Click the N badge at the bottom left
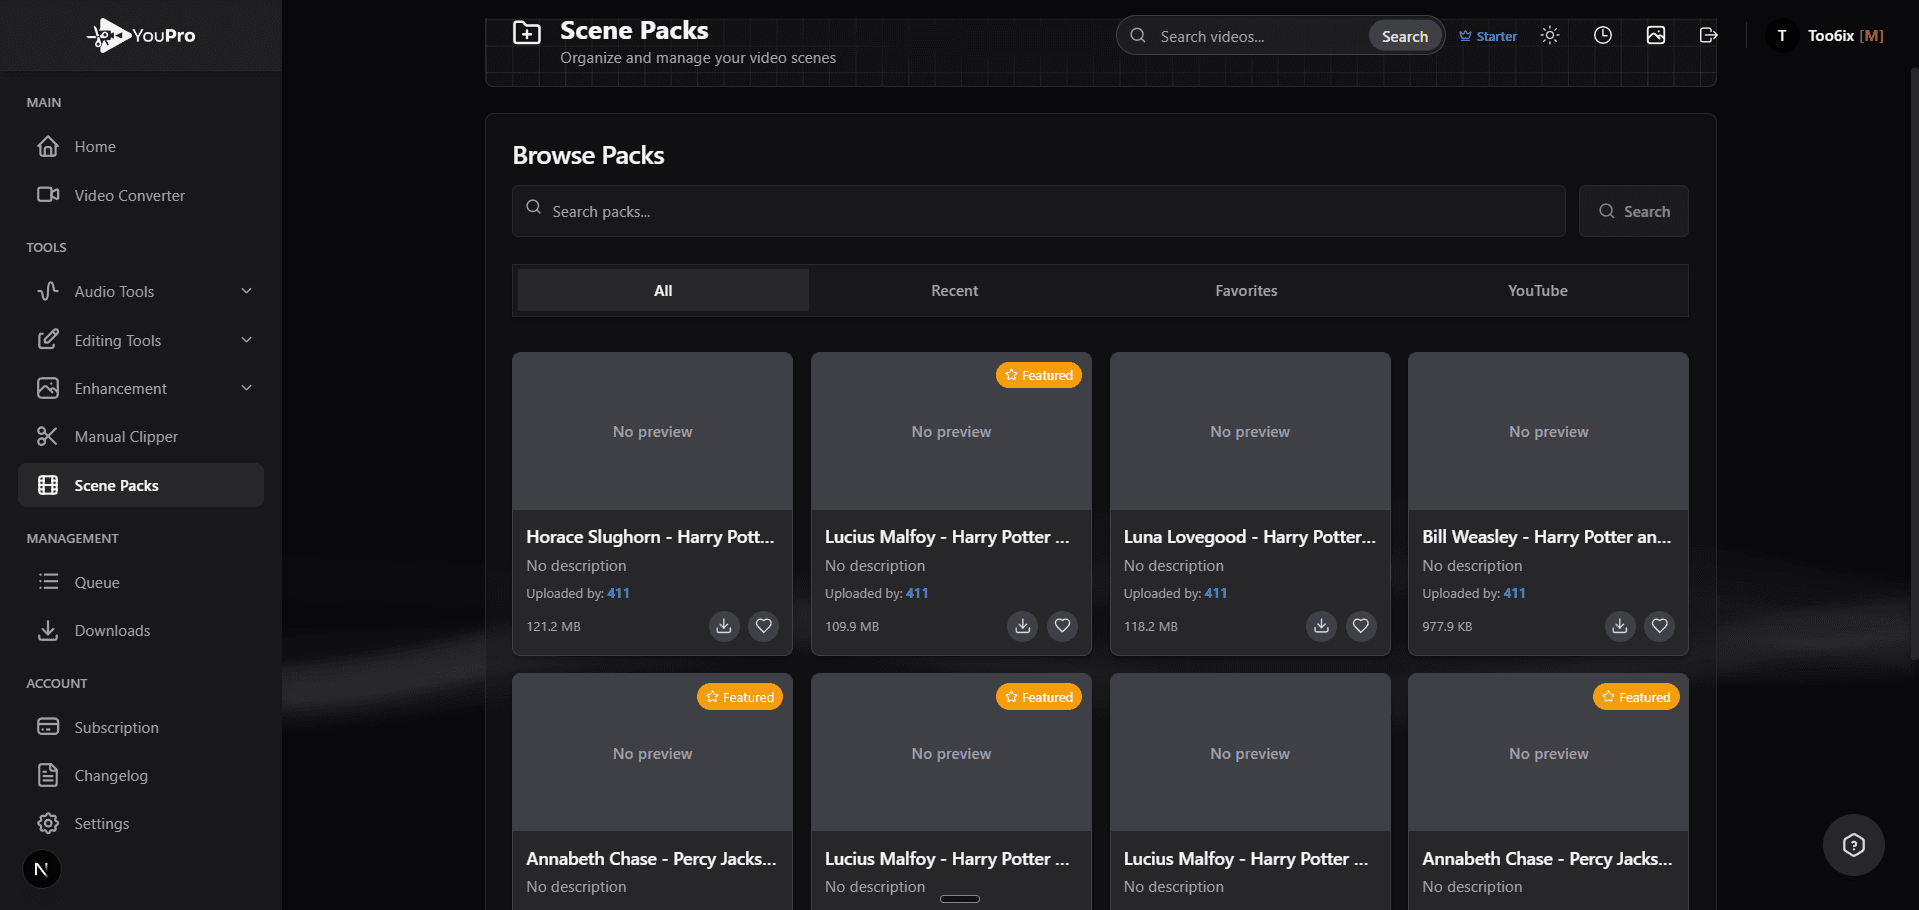The image size is (1919, 910). tap(41, 869)
